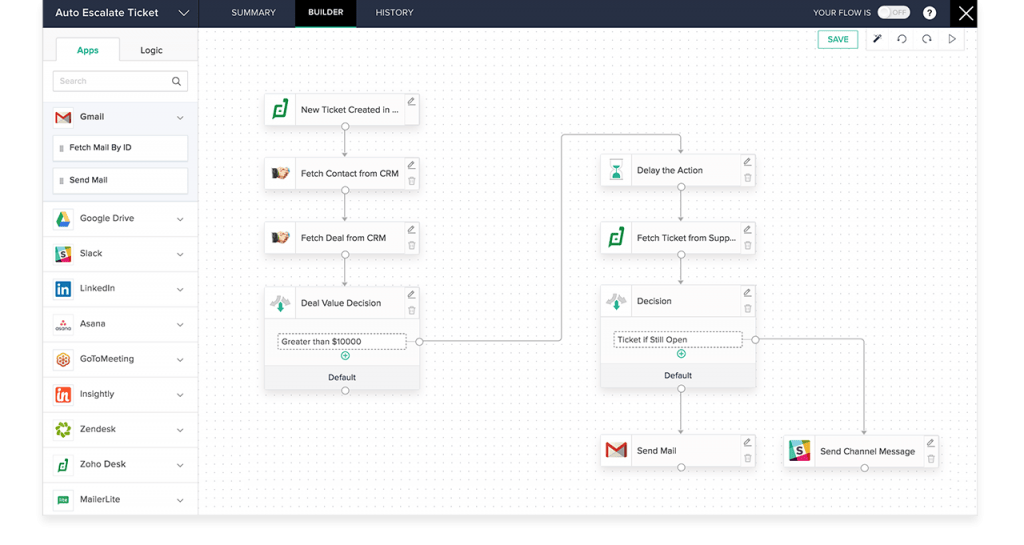Click the magic wand auto-arrange icon
Viewport: 1024px width, 545px height.
877,39
